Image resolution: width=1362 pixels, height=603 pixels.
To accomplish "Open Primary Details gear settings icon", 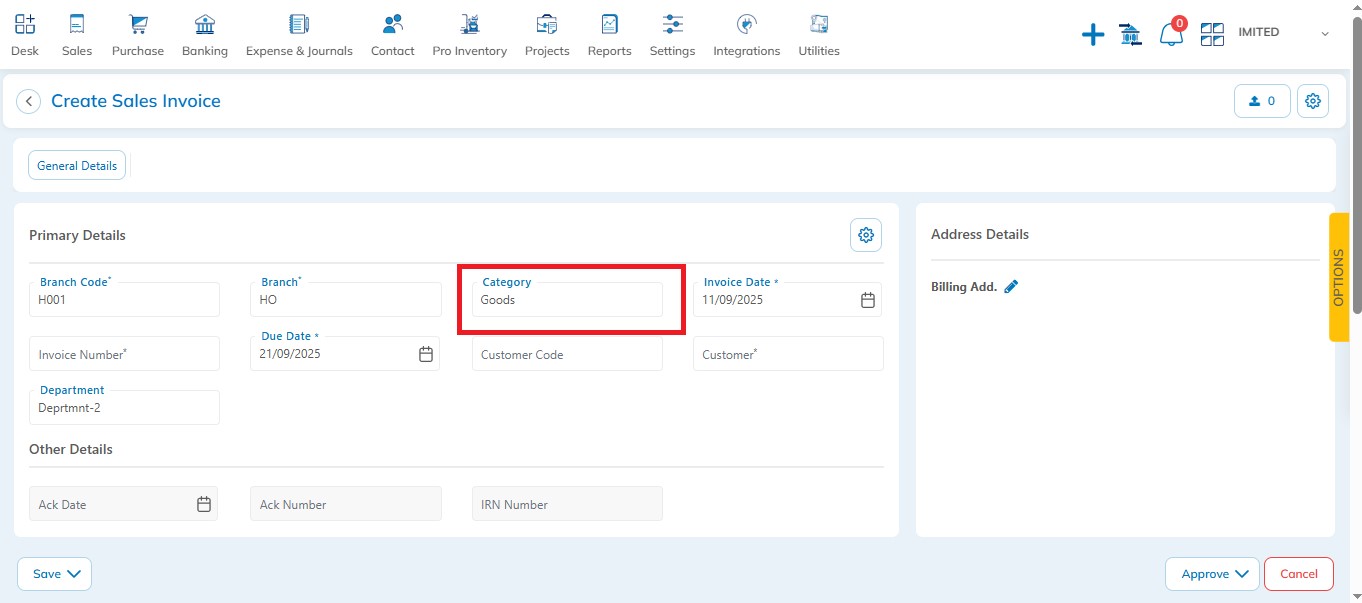I will tap(866, 235).
